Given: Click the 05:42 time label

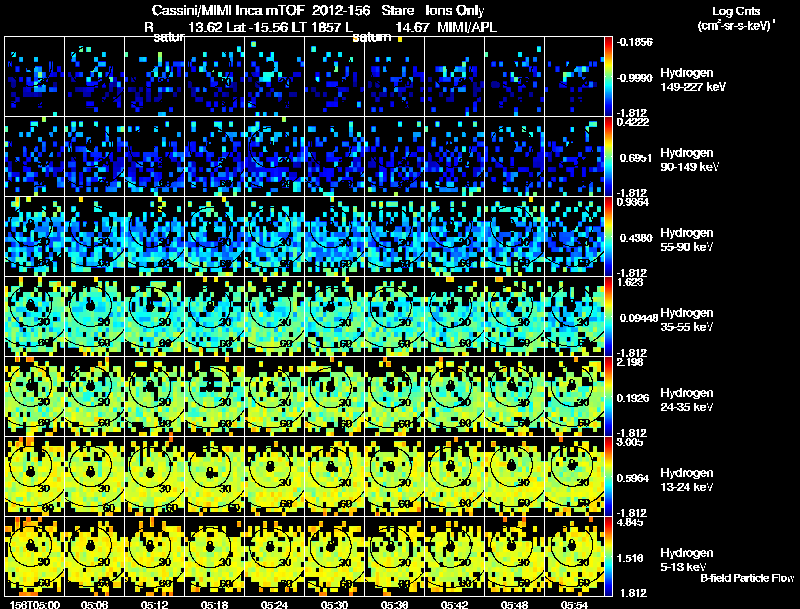Looking at the screenshot, I should tap(455, 605).
